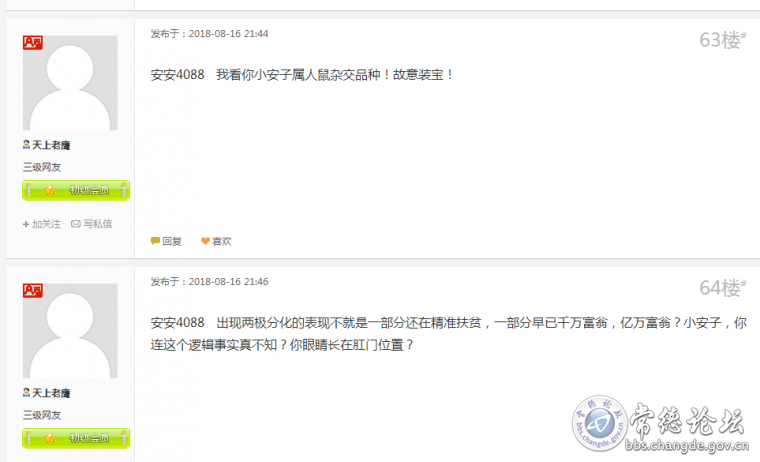Like post 63 with heart icon

[x=205, y=241]
